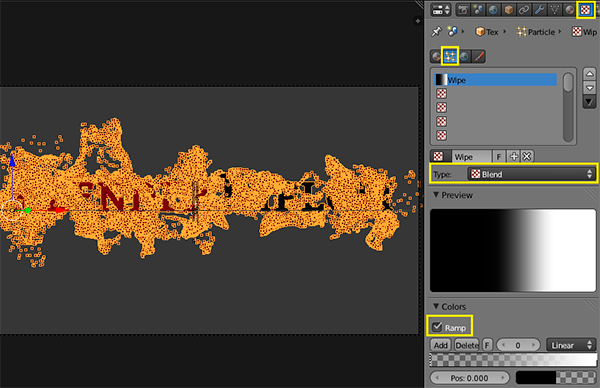Image resolution: width=600 pixels, height=388 pixels.
Task: Open the Texture properties tab icon
Action: pyautogui.click(x=585, y=10)
